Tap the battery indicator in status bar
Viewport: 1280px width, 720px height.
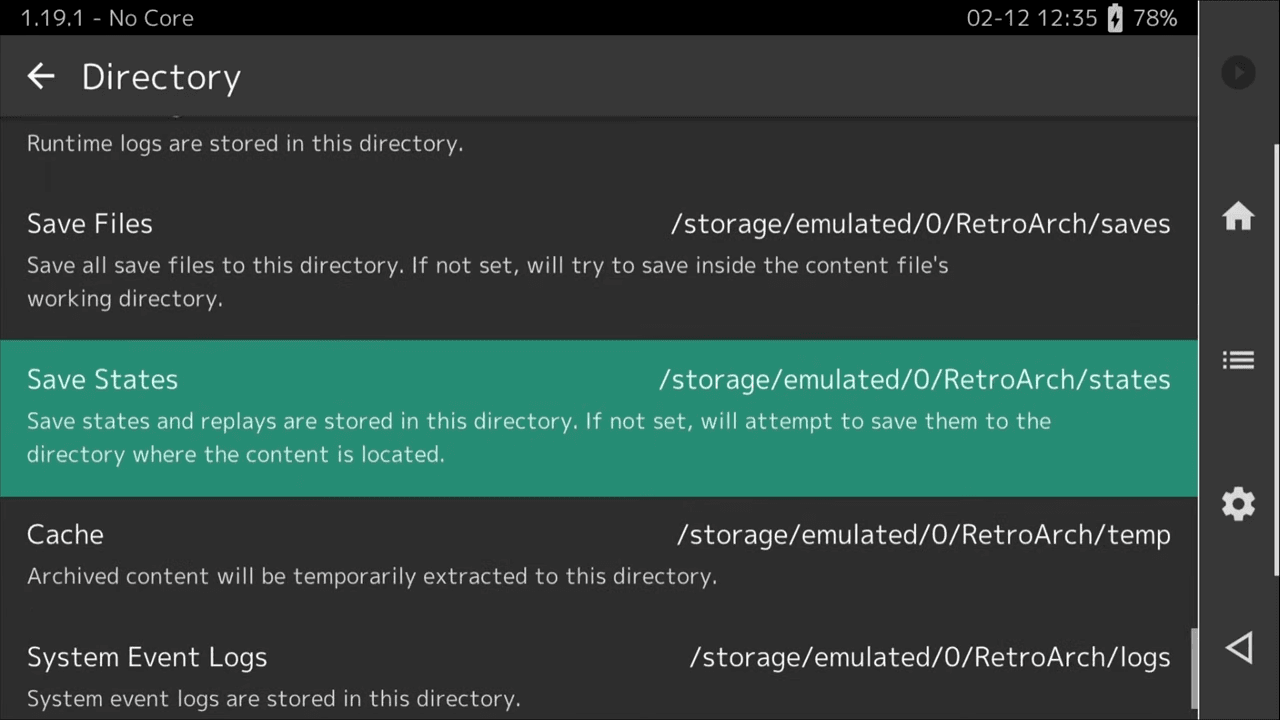pyautogui.click(x=1114, y=18)
